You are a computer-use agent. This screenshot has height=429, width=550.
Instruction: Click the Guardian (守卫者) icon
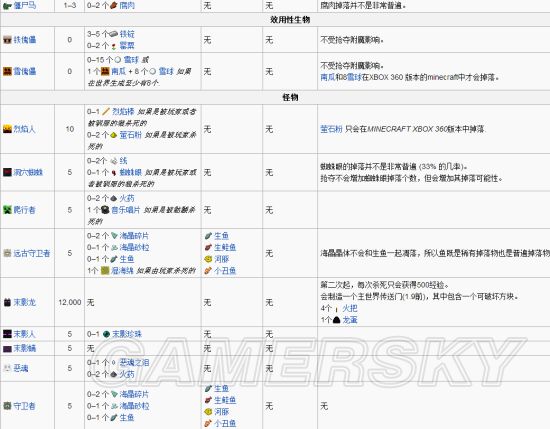(x=7, y=406)
